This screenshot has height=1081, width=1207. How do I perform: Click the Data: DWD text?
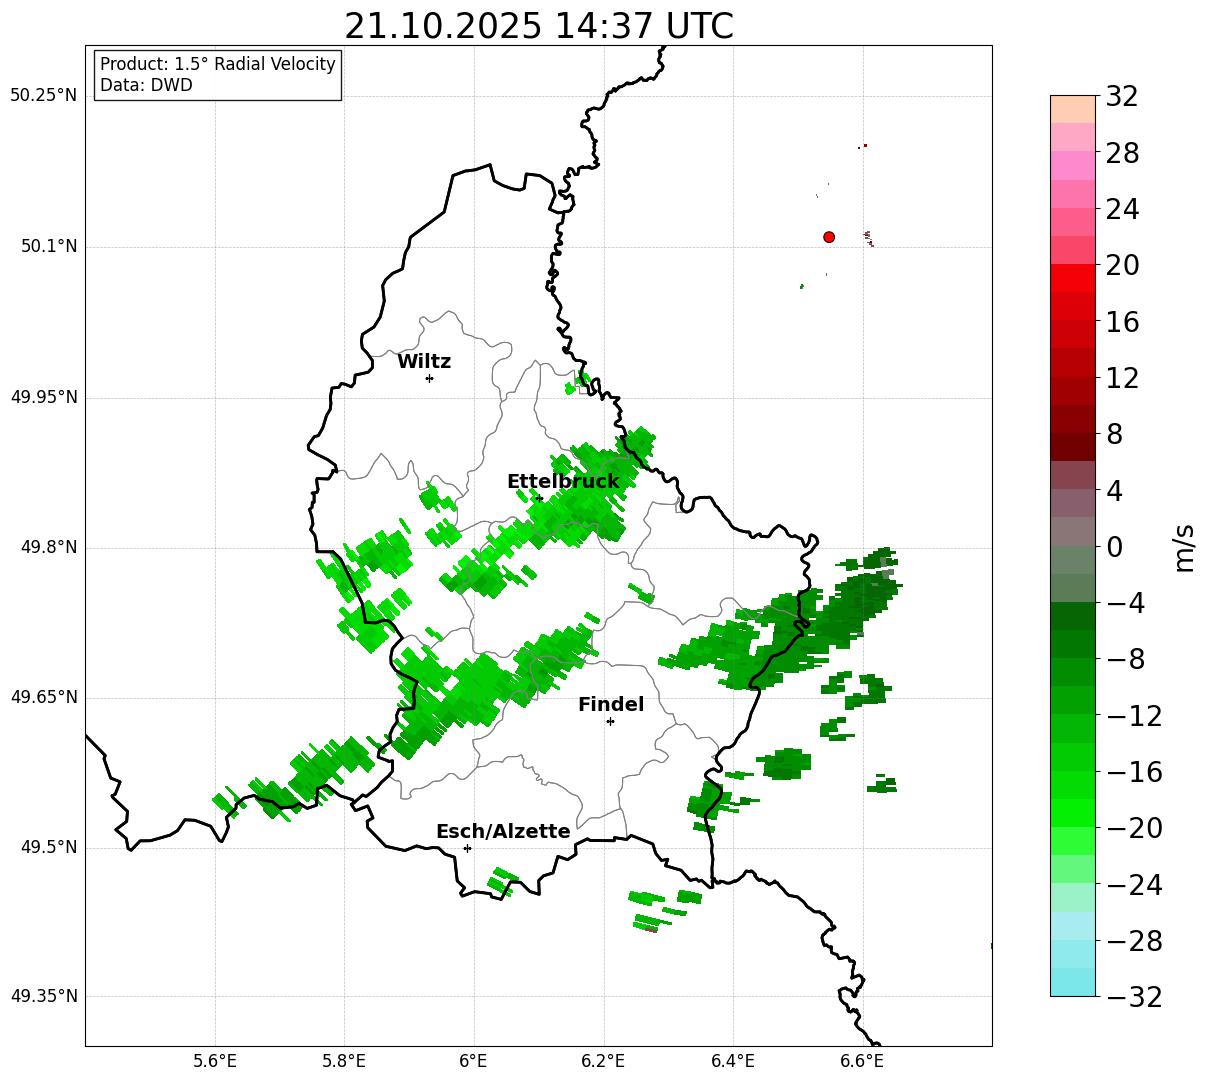(x=146, y=85)
